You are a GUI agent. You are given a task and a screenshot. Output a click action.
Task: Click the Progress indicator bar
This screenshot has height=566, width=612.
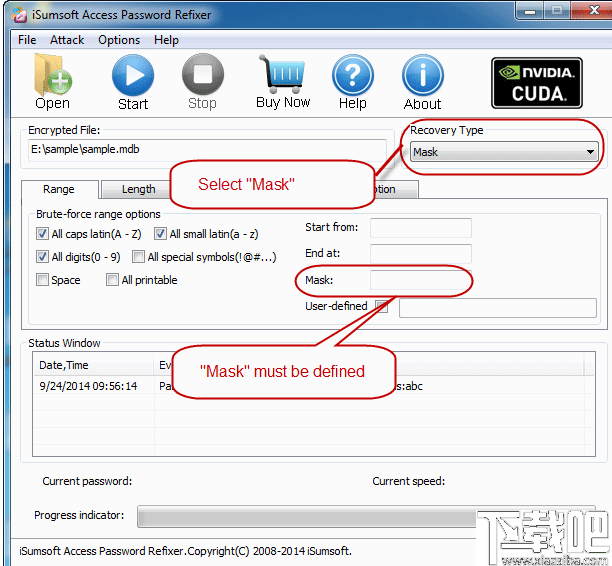tap(366, 516)
